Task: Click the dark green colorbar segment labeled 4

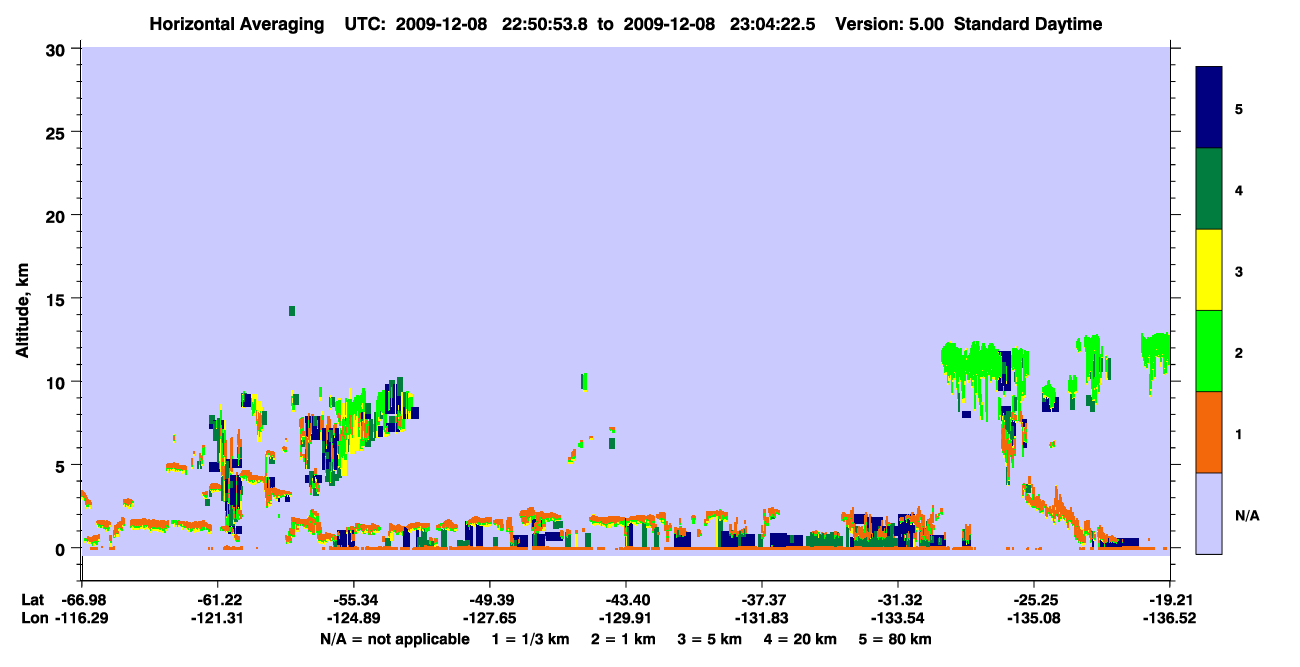Action: (1209, 189)
